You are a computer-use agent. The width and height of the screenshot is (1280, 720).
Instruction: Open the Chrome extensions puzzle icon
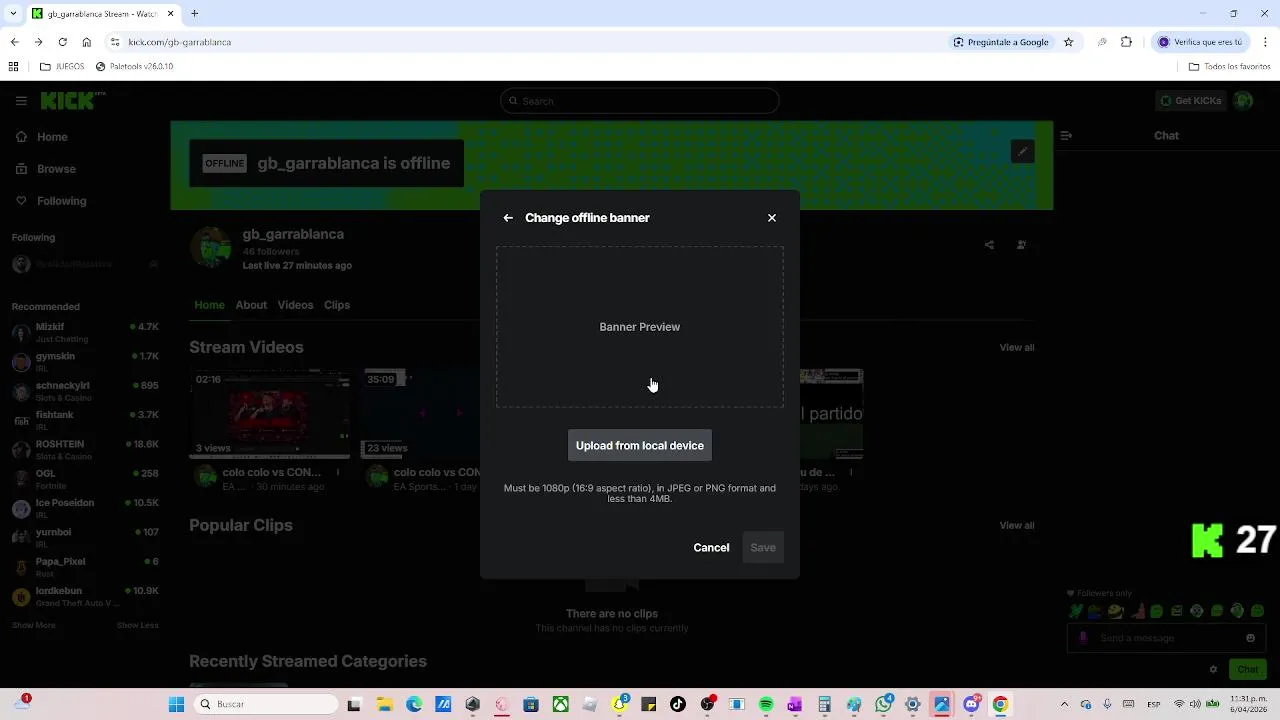1126,42
